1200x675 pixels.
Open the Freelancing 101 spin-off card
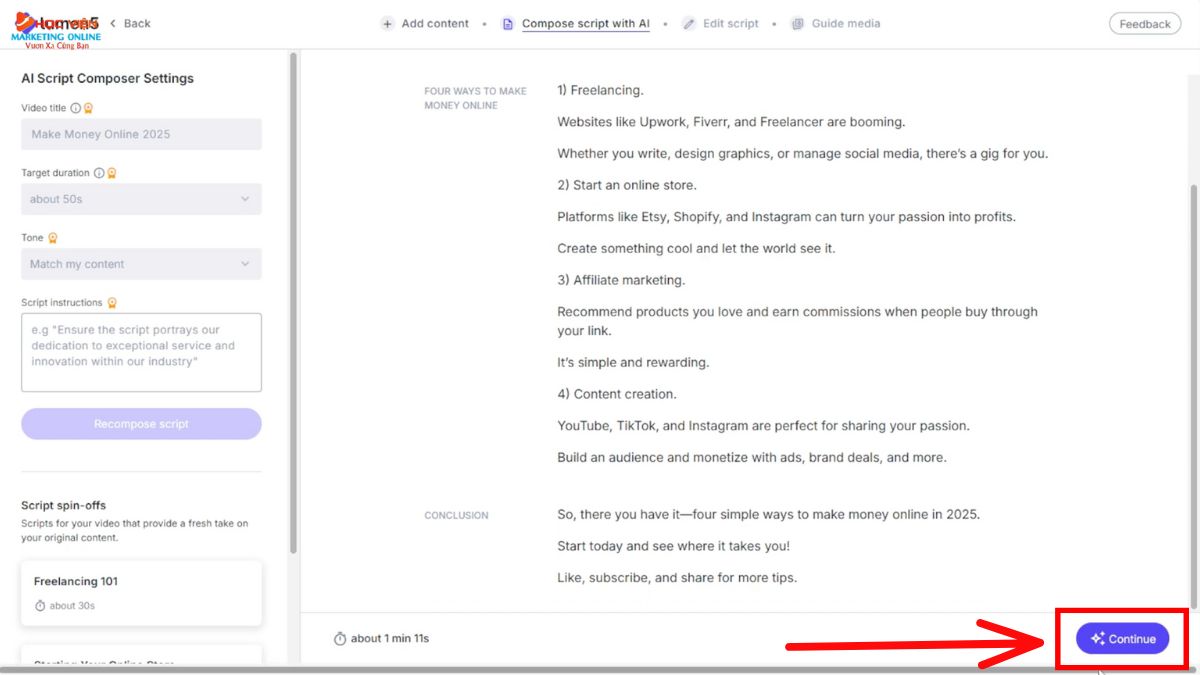141,593
